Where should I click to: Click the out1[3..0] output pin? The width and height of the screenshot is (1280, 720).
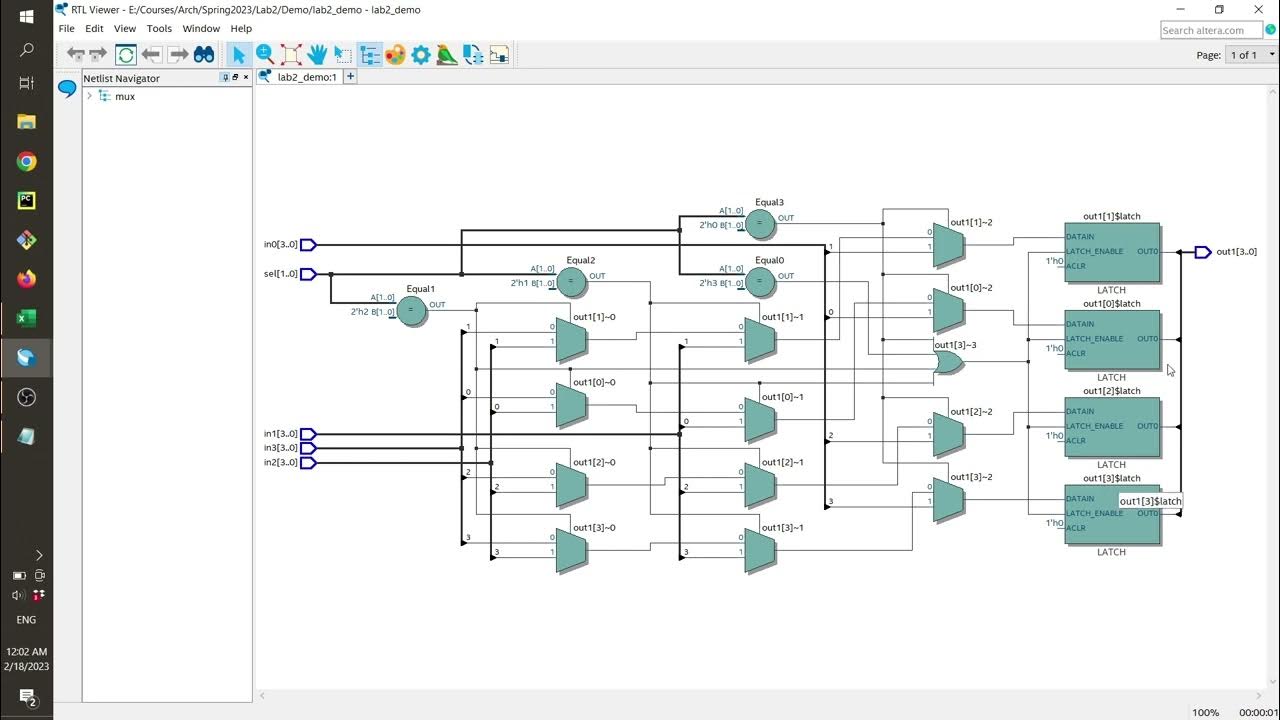(1203, 252)
